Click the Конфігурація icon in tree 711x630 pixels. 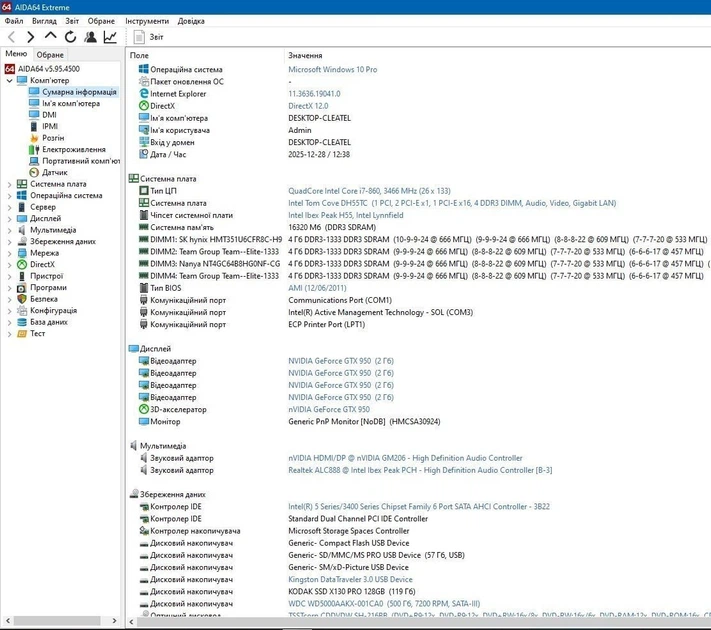22,311
